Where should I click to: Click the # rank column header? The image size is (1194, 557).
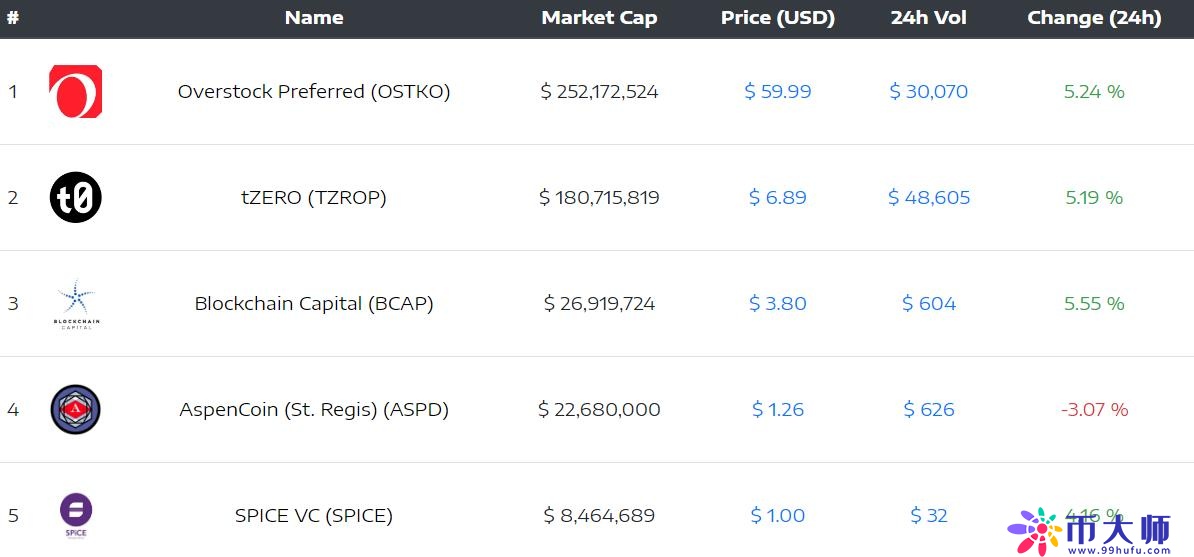[x=12, y=18]
